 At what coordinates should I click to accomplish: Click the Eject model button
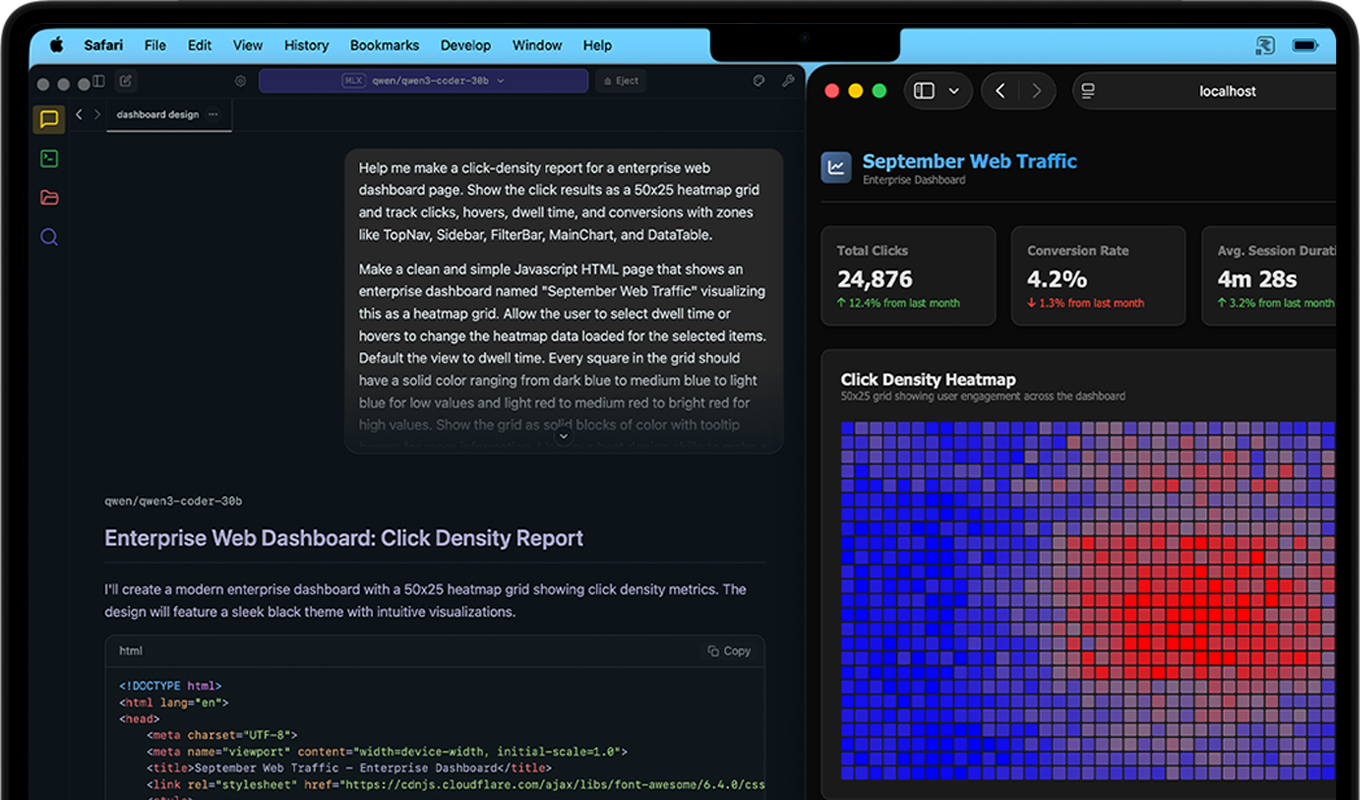click(620, 81)
